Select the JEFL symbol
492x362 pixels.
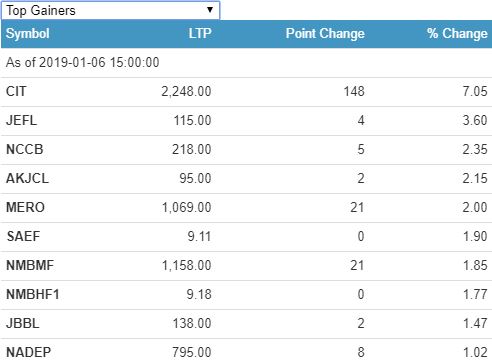(x=21, y=120)
